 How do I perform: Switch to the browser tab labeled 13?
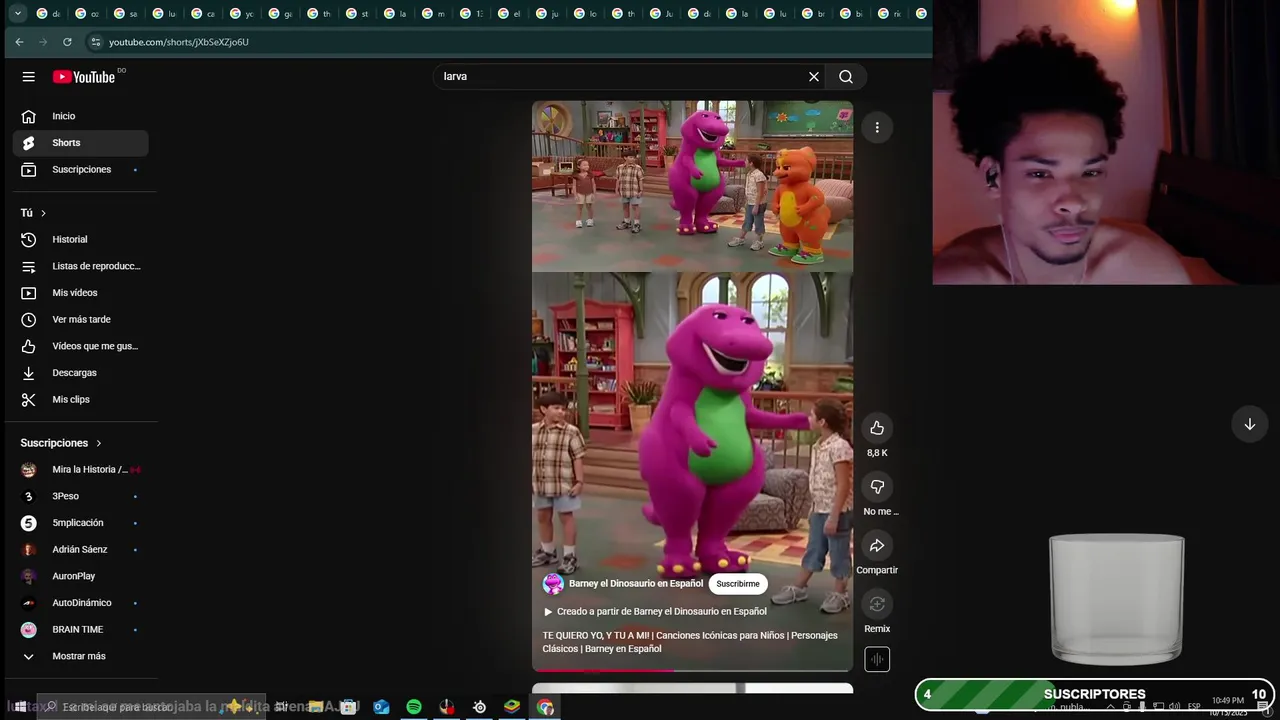(471, 14)
